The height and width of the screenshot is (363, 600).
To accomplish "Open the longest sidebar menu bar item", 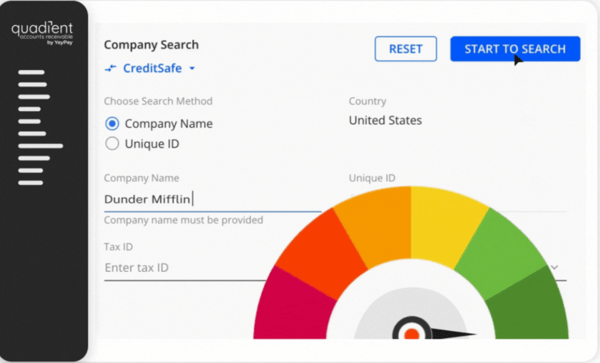I will click(x=41, y=146).
